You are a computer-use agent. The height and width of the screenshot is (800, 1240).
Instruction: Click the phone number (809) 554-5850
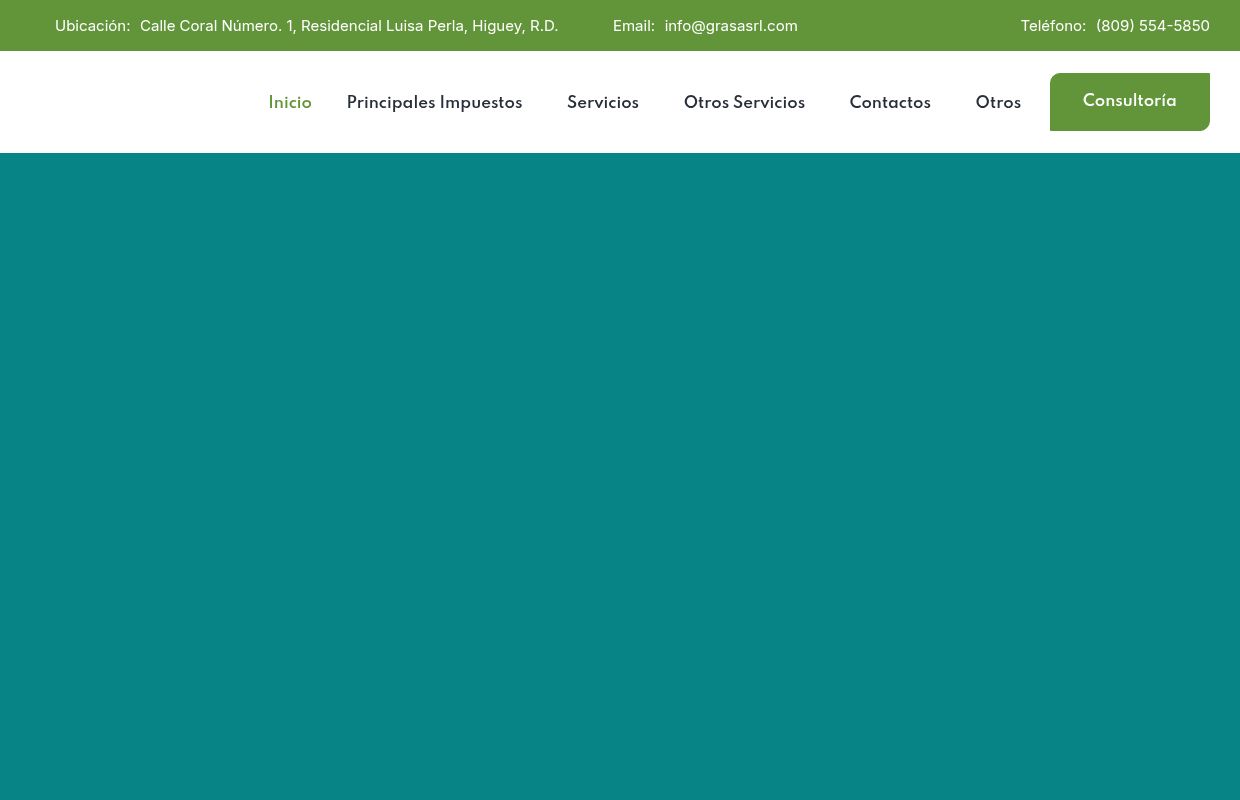coord(1153,26)
